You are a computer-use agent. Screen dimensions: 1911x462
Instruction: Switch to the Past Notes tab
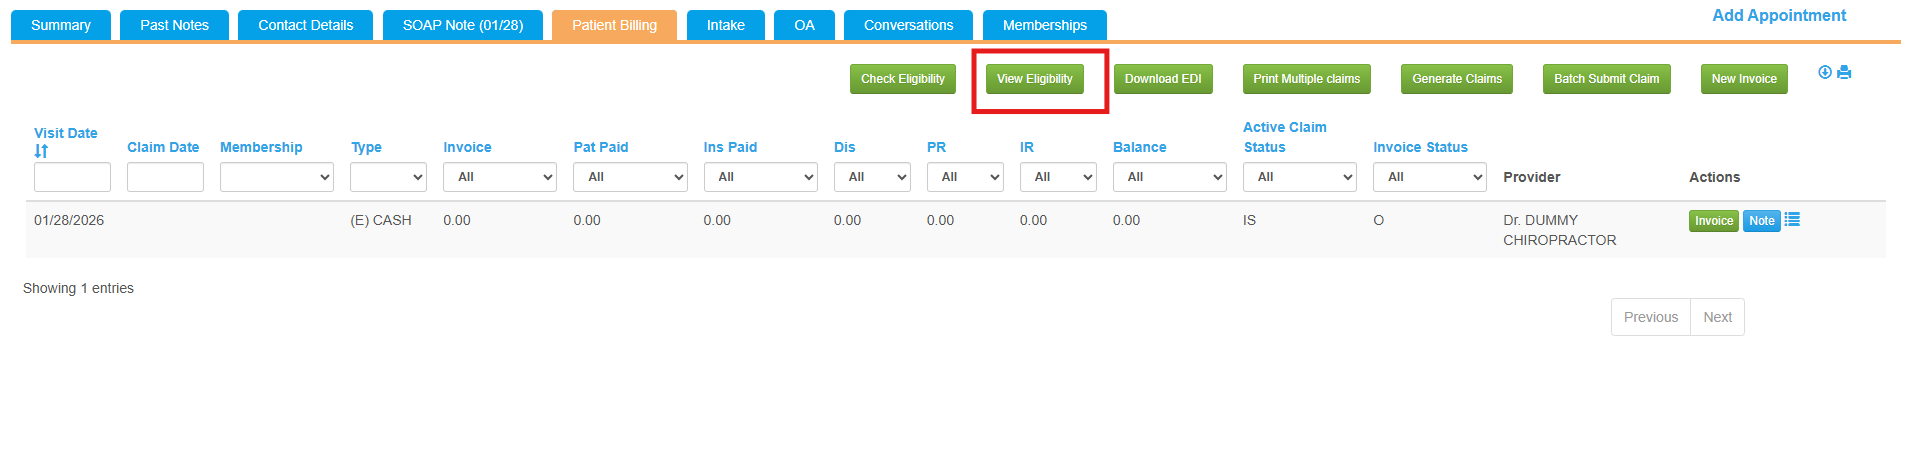coord(174,25)
